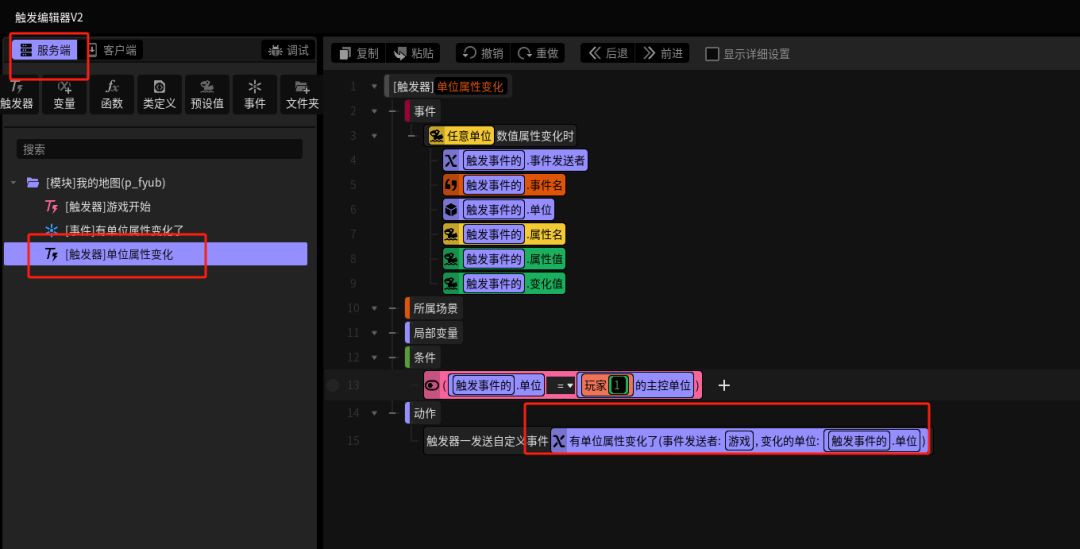This screenshot has width=1080, height=549.
Task: Create new 文件夹 (folder) via toolbar icon
Action: pyautogui.click(x=301, y=94)
